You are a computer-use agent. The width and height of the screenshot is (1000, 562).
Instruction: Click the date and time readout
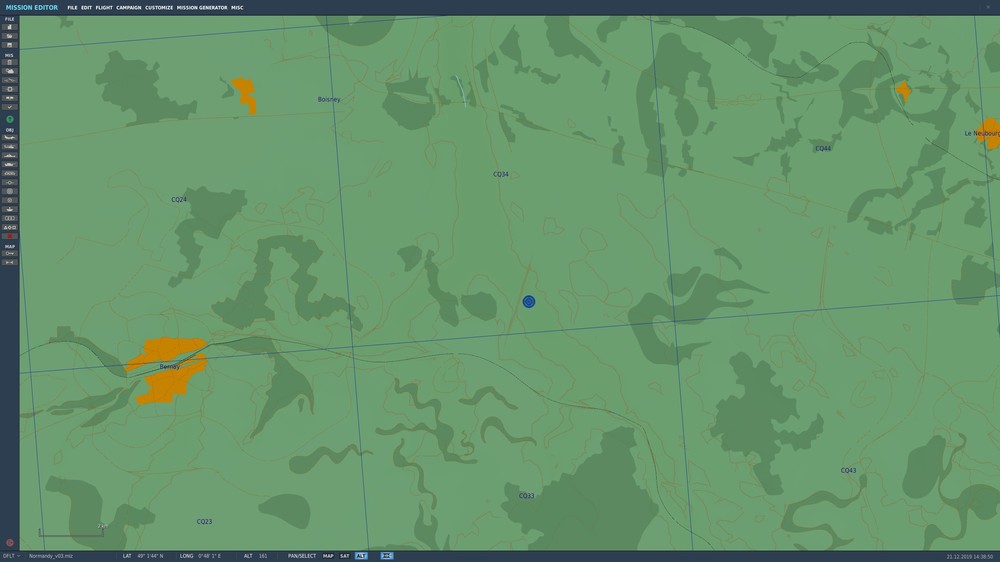pos(970,557)
